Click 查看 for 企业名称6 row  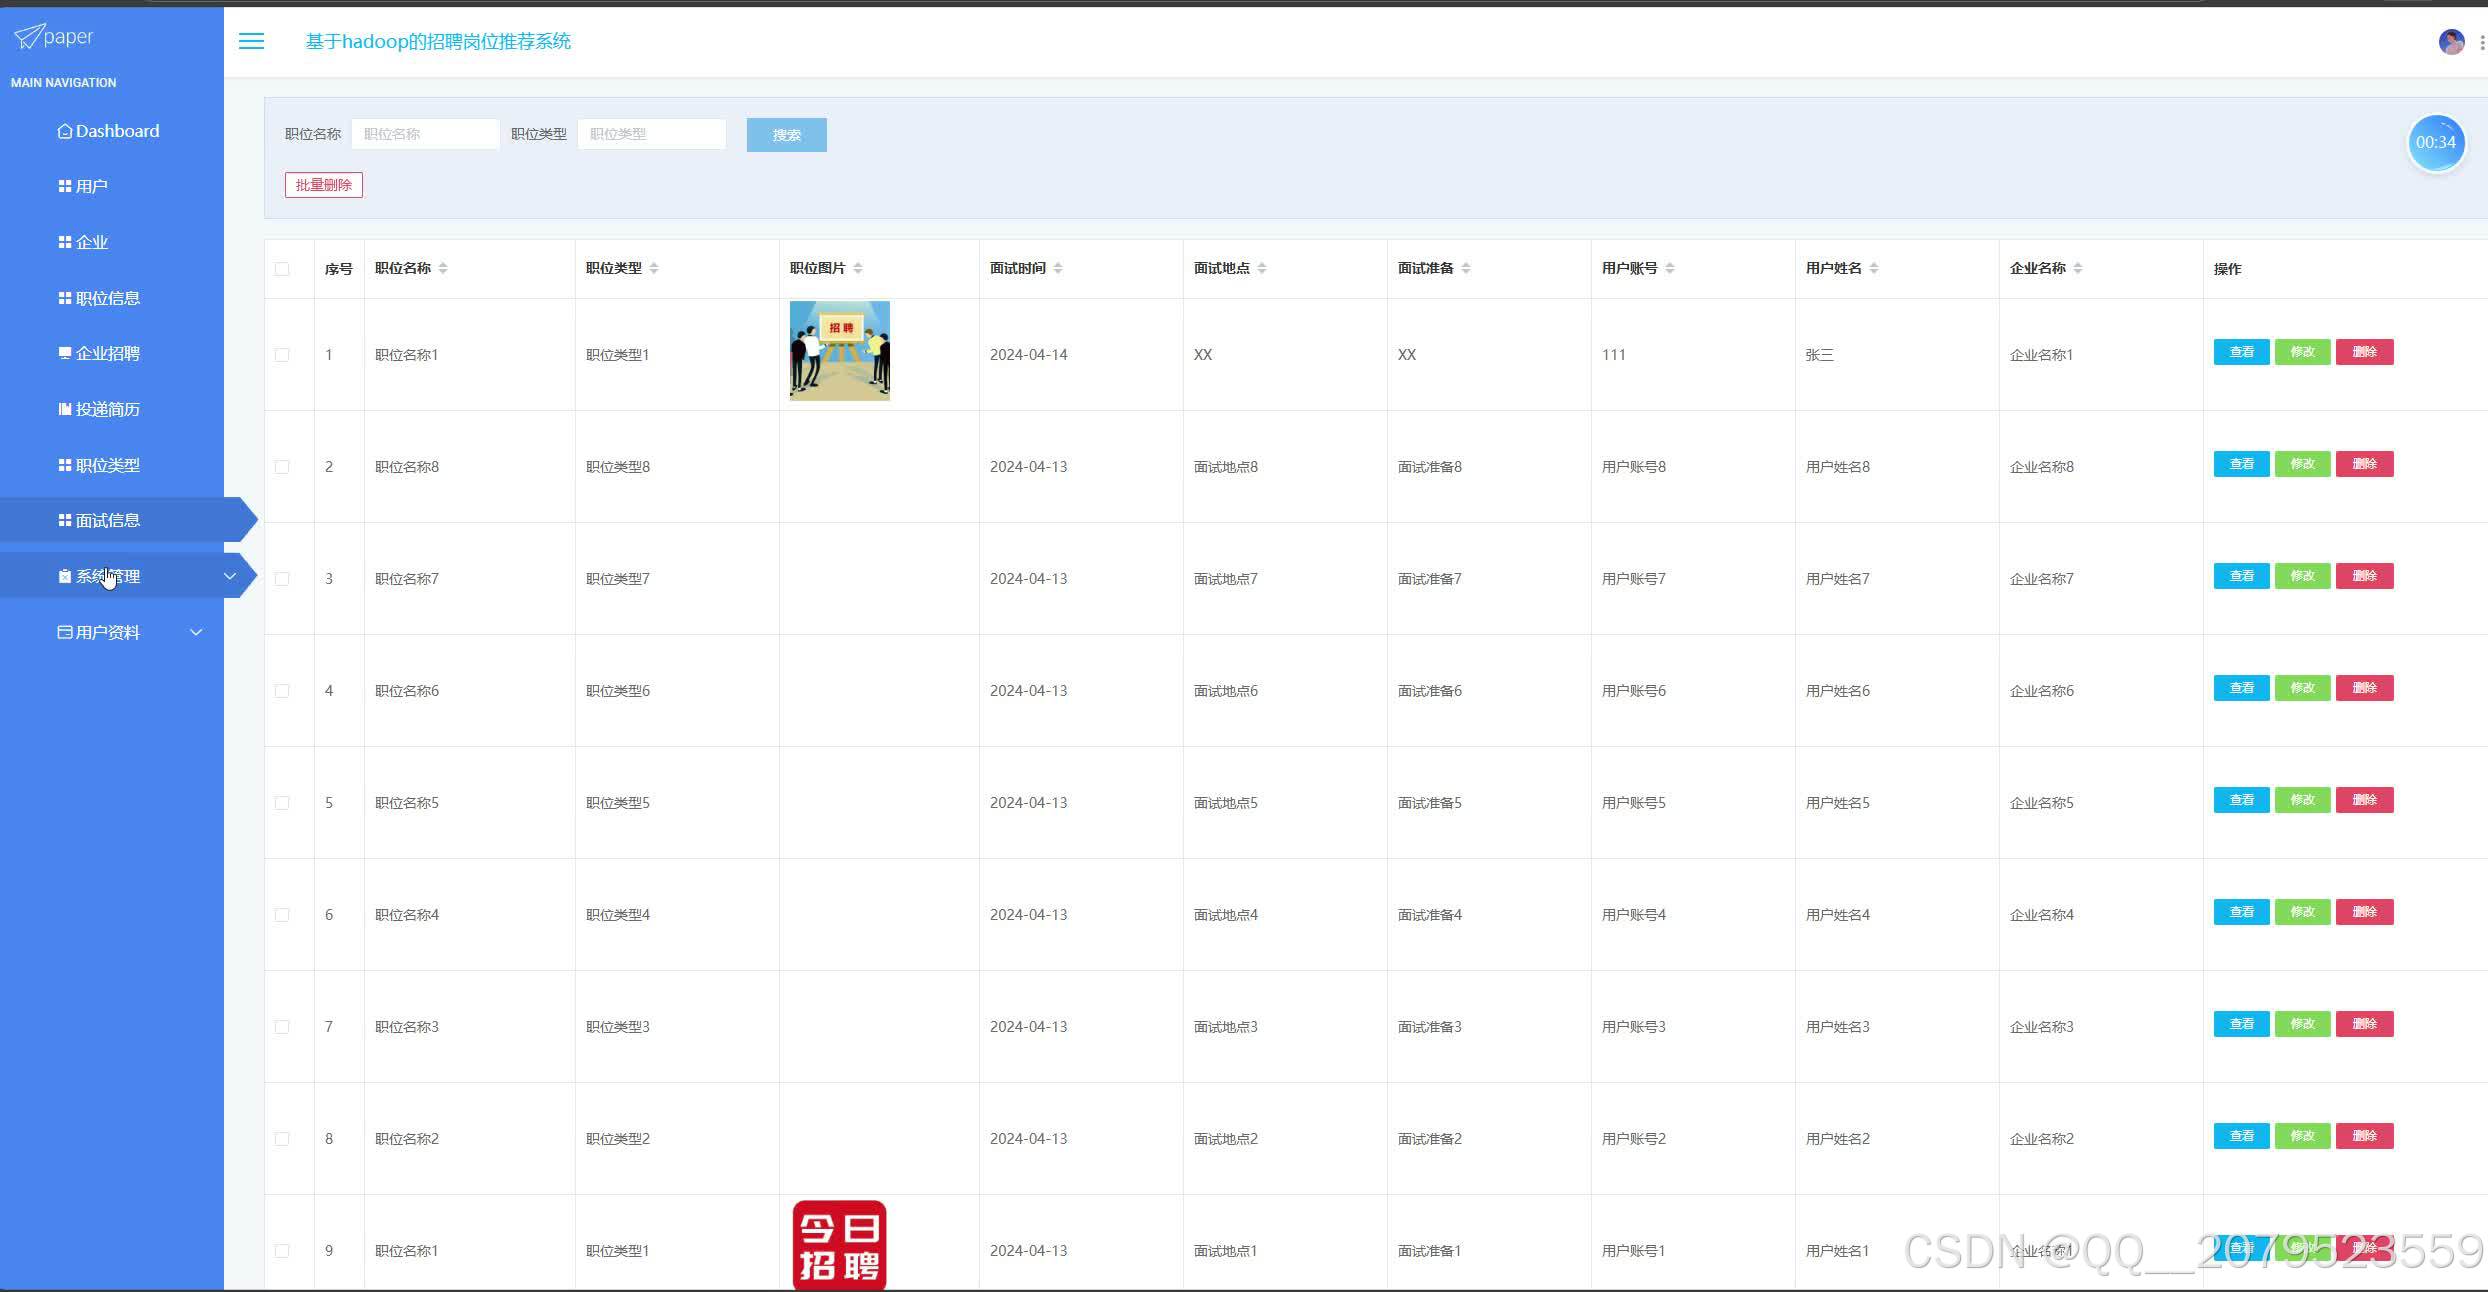[x=2241, y=688]
